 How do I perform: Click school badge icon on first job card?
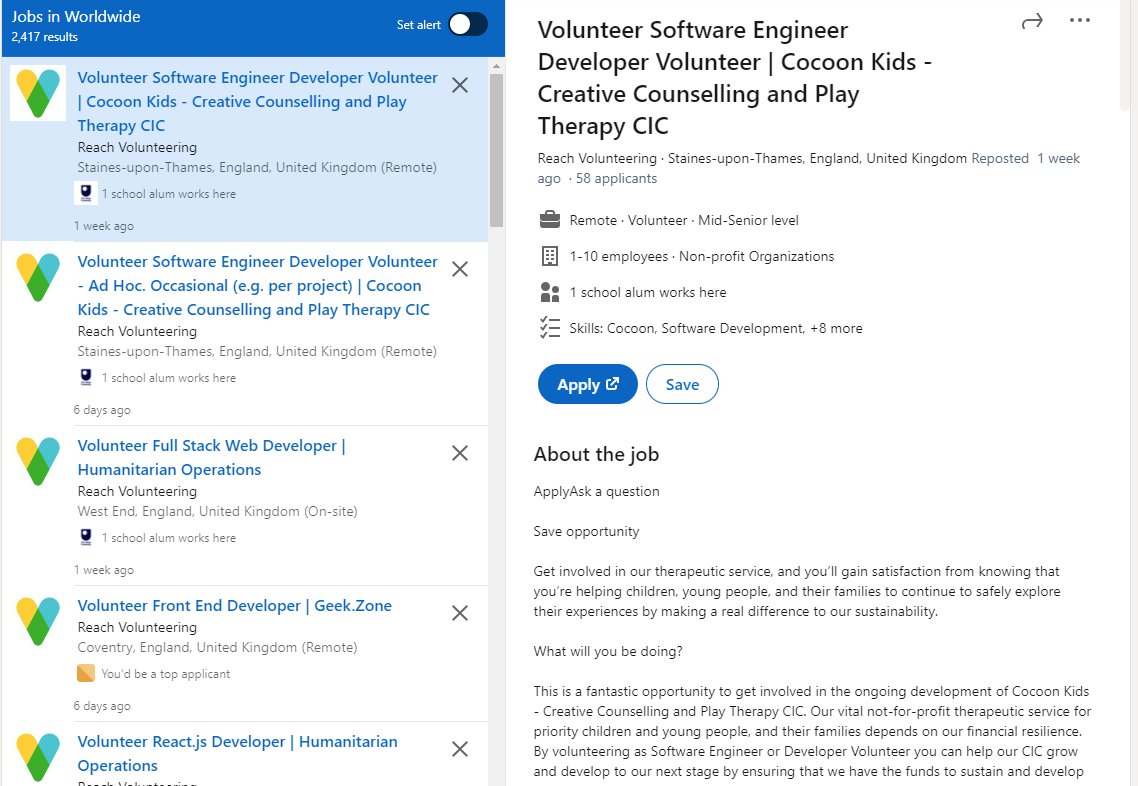tap(86, 193)
